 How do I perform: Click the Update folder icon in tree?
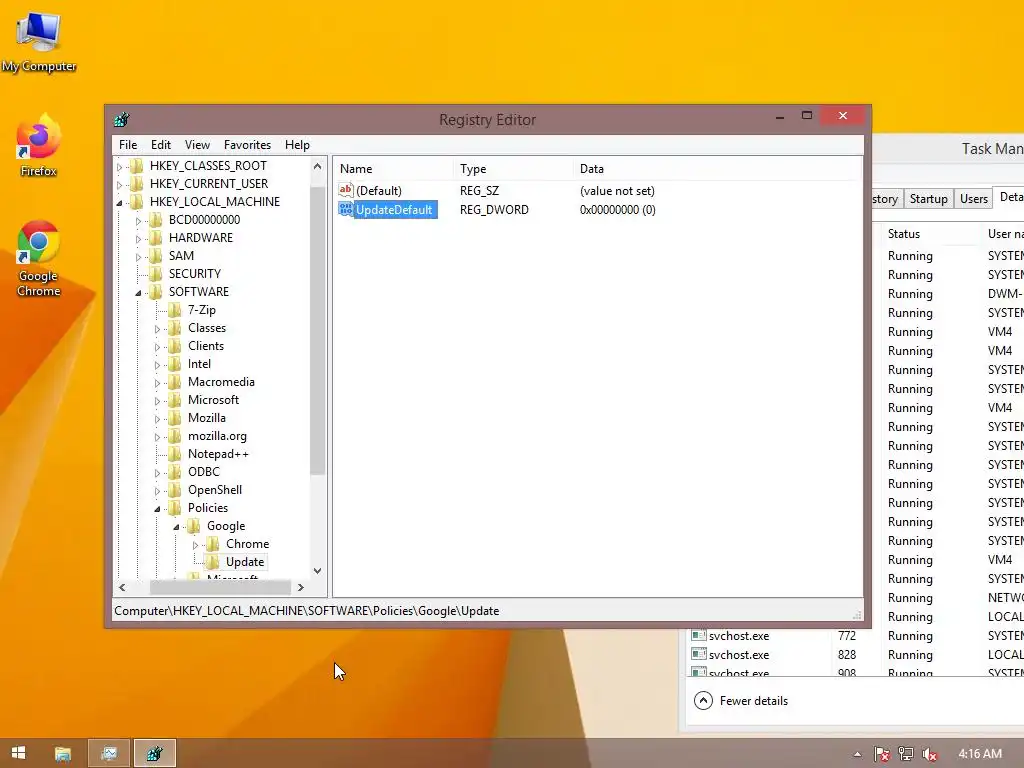point(213,562)
